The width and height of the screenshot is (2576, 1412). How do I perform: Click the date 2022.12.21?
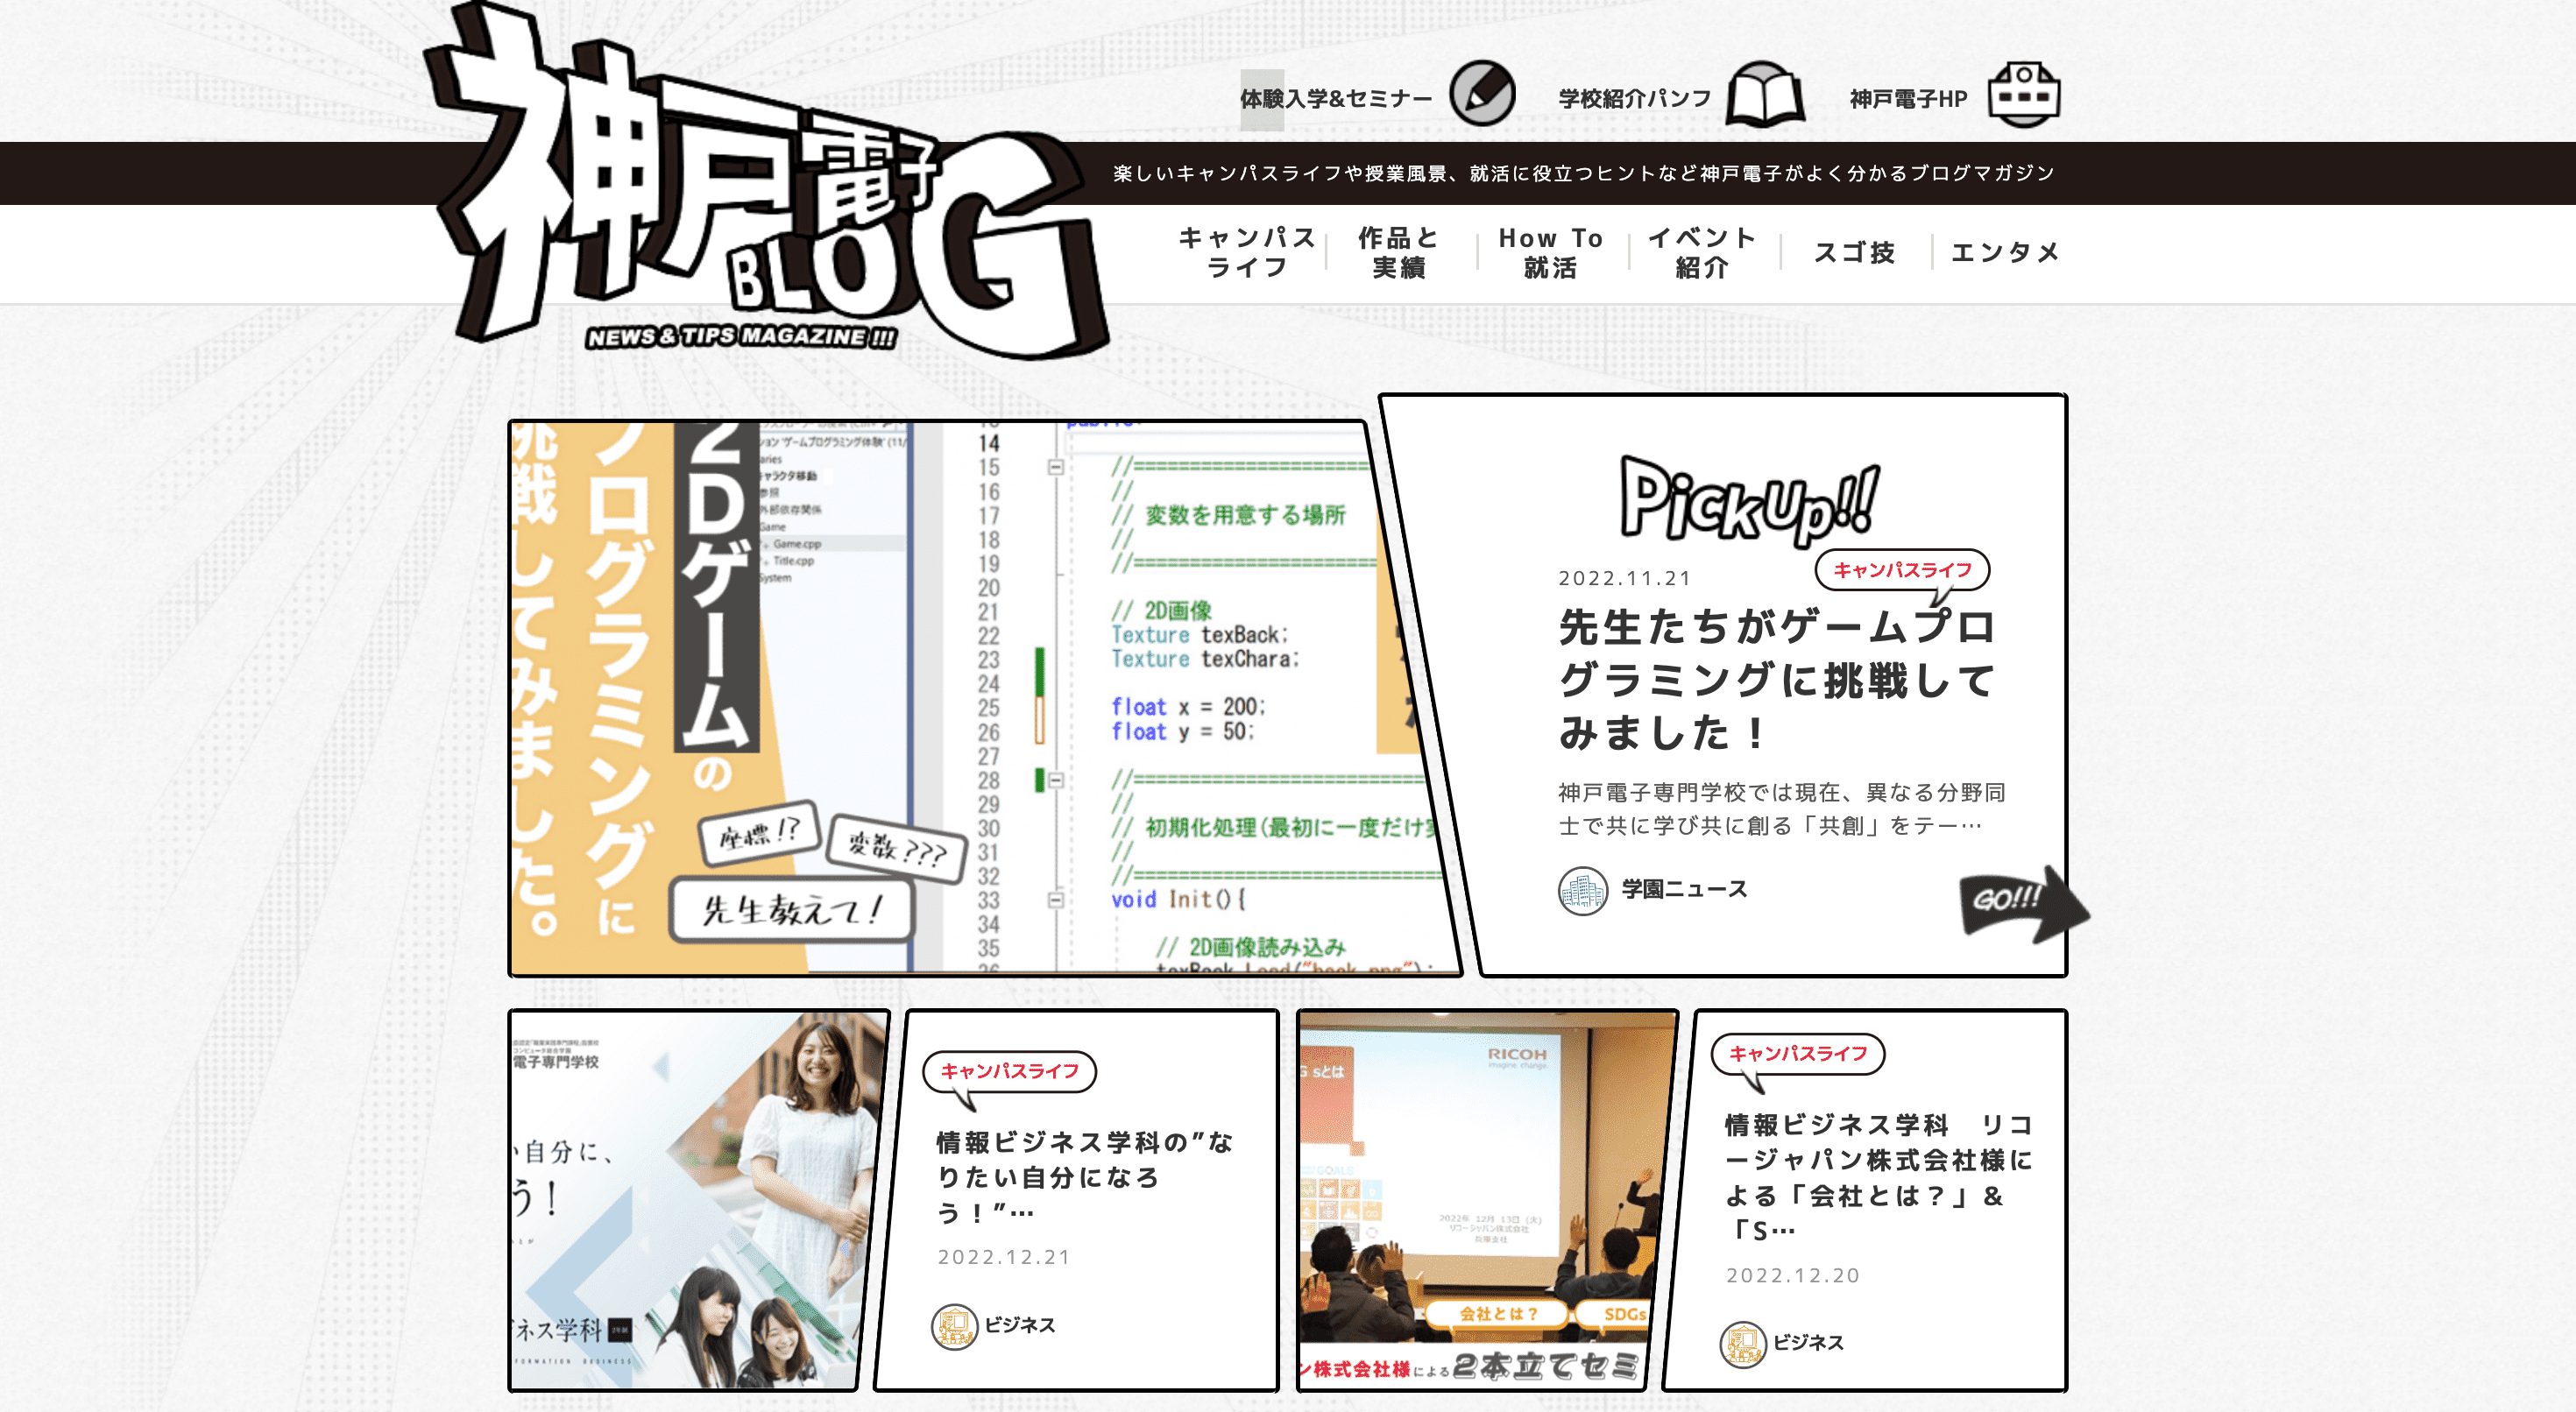(x=1004, y=1257)
